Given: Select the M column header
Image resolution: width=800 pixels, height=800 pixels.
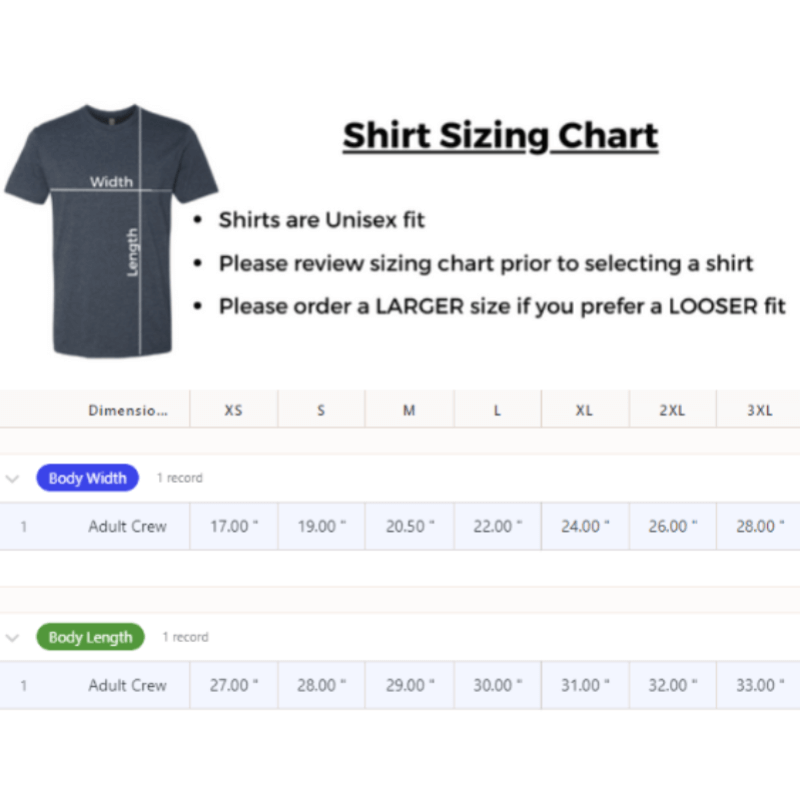Looking at the screenshot, I should (x=409, y=410).
